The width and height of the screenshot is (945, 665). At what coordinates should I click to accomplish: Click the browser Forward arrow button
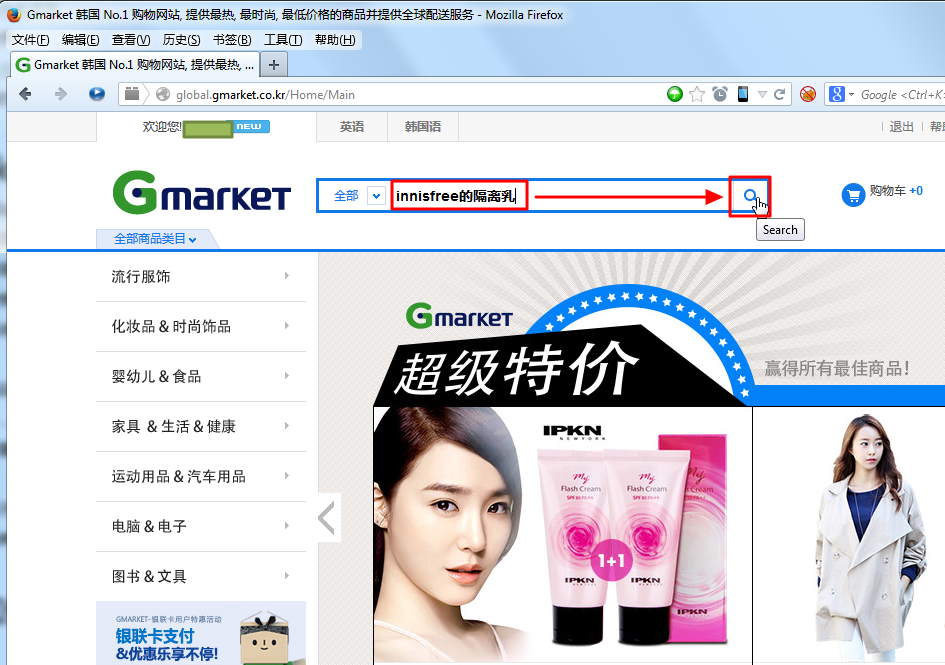click(60, 94)
